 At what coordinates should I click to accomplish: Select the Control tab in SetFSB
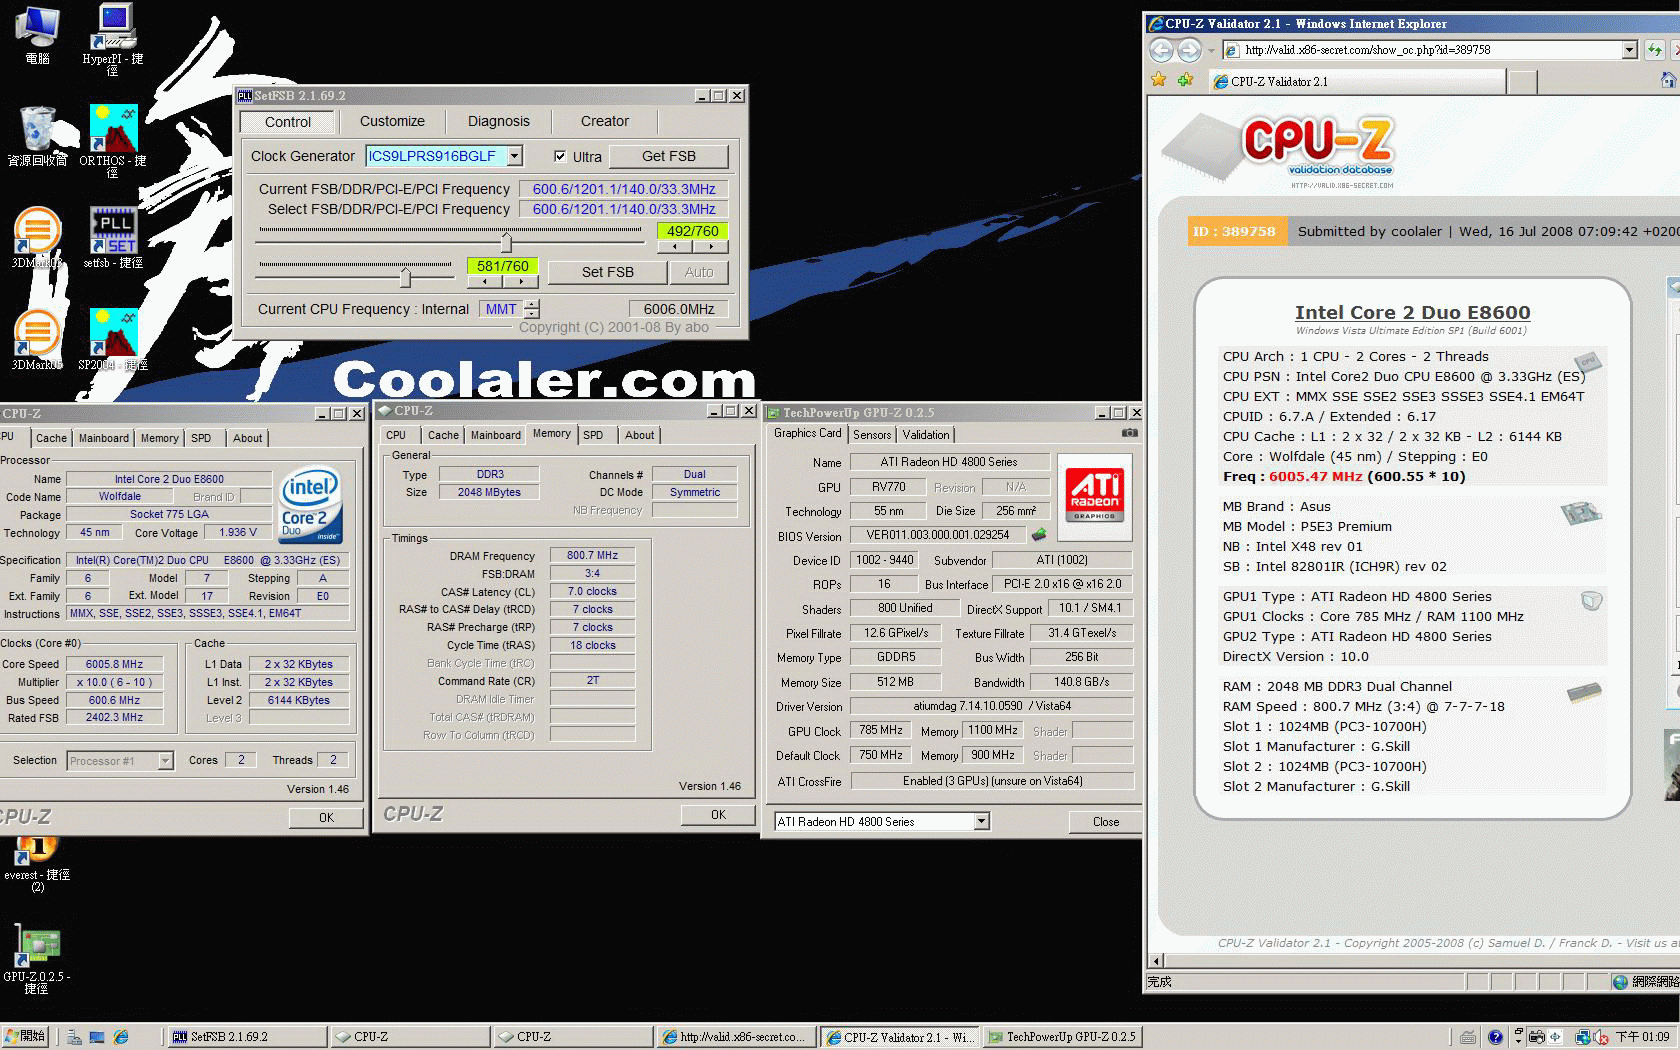[x=288, y=122]
